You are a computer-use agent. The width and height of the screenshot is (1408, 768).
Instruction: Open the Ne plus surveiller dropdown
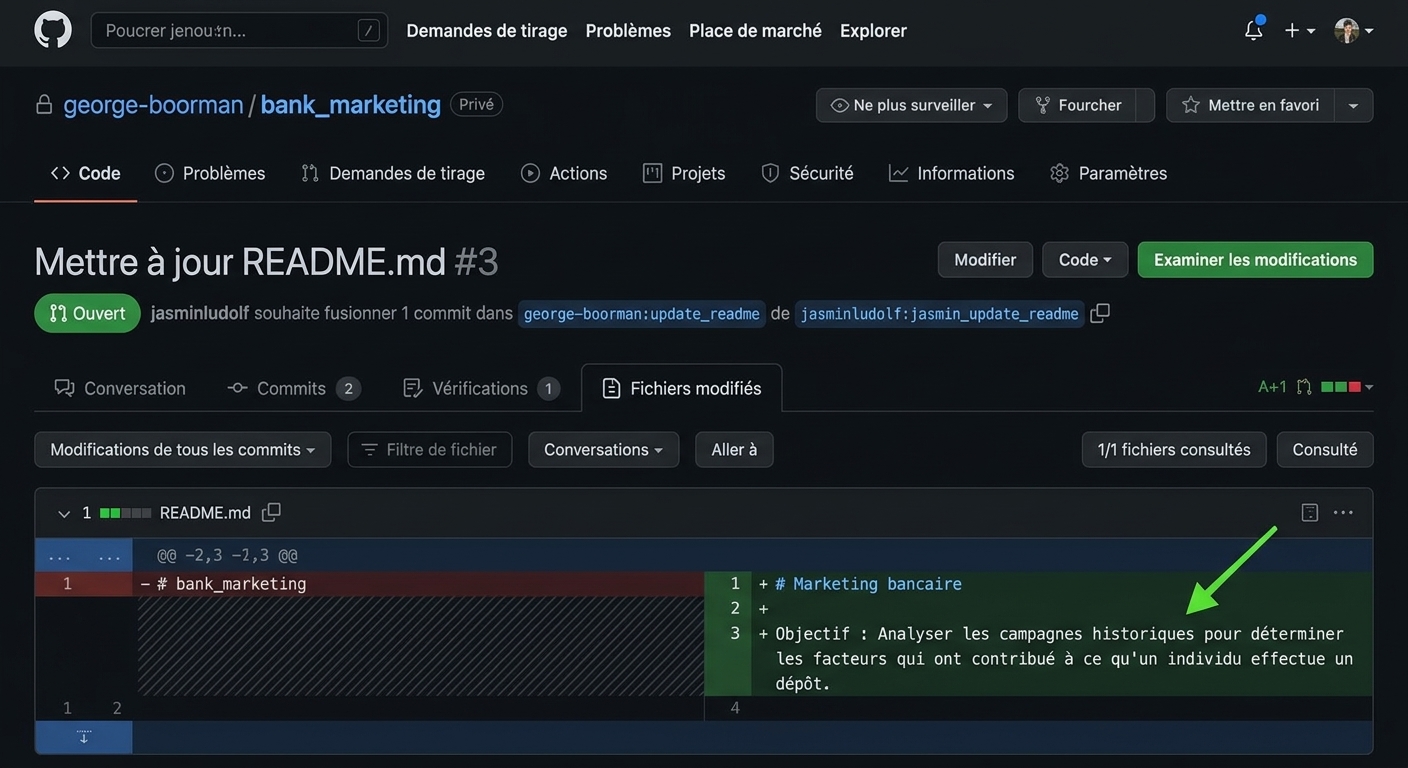pos(912,105)
